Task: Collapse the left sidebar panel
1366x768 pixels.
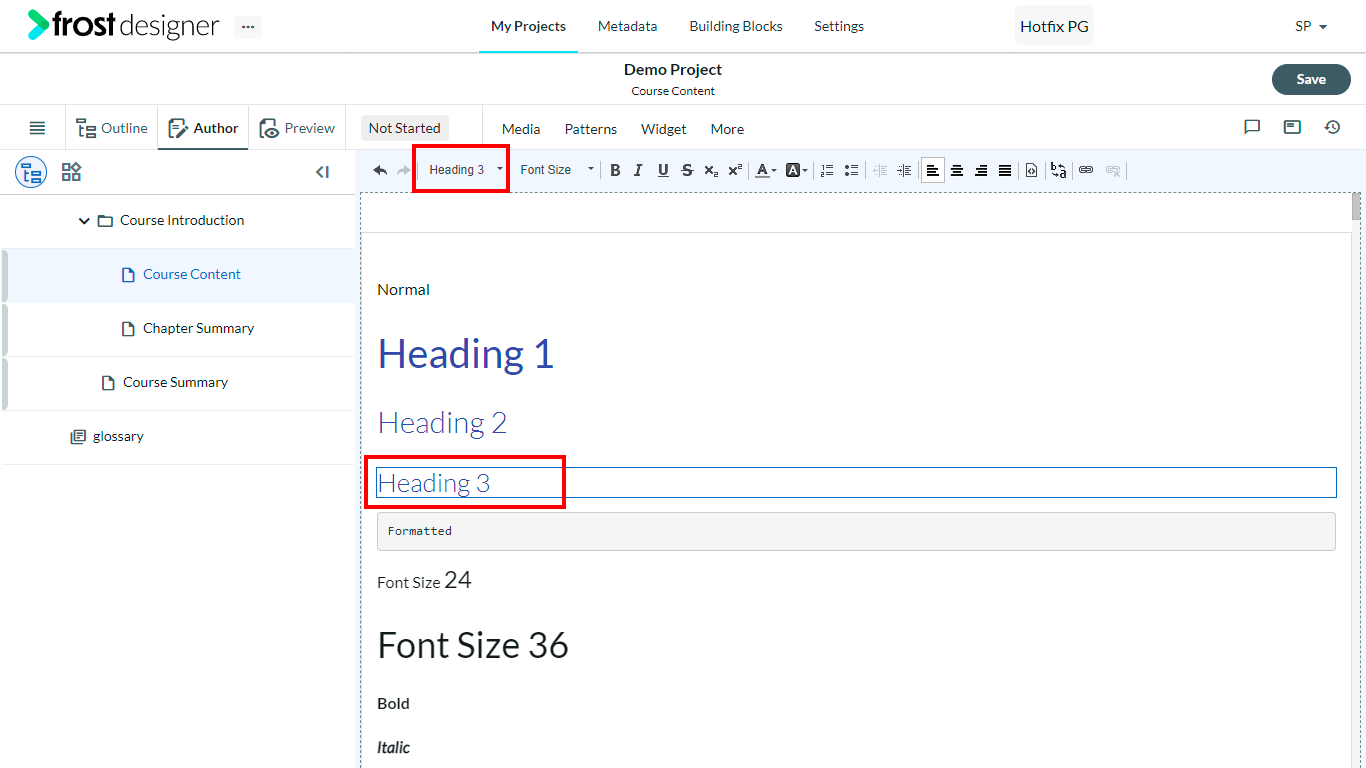Action: coord(322,172)
